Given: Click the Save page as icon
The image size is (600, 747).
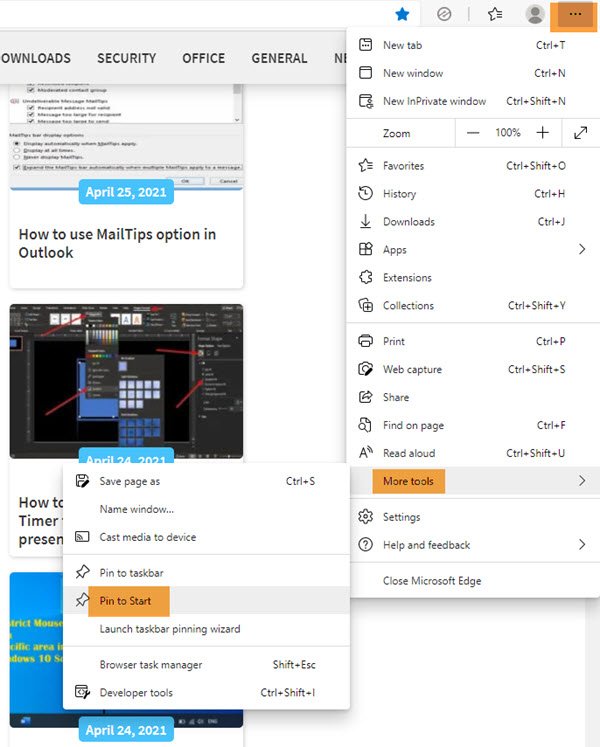Looking at the screenshot, I should (82, 481).
